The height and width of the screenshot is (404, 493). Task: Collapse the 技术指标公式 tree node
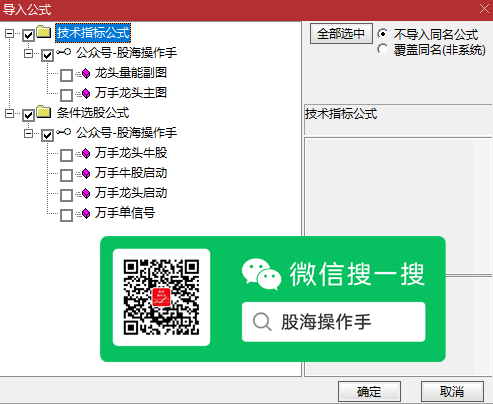tap(10, 33)
